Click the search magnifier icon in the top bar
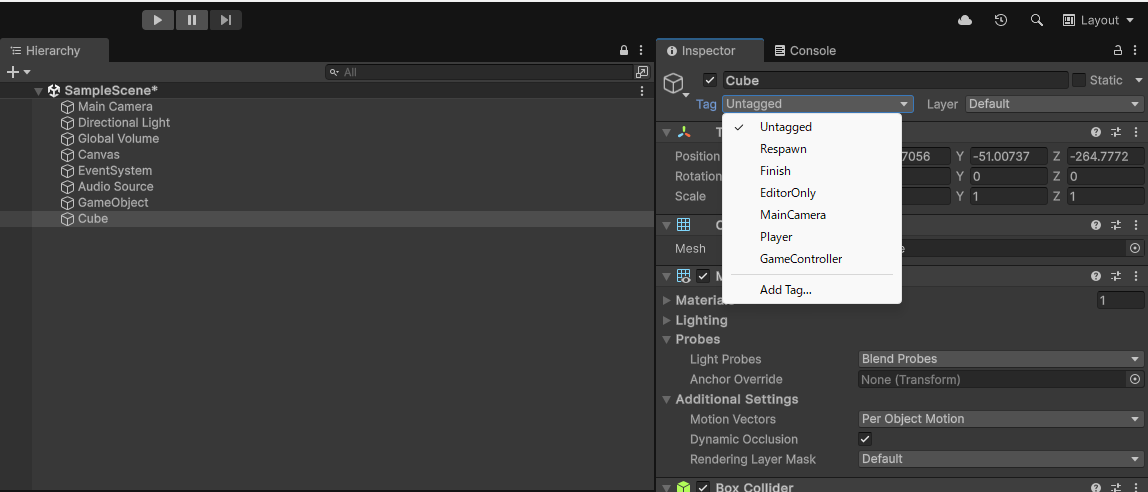The image size is (1148, 492). (1036, 20)
